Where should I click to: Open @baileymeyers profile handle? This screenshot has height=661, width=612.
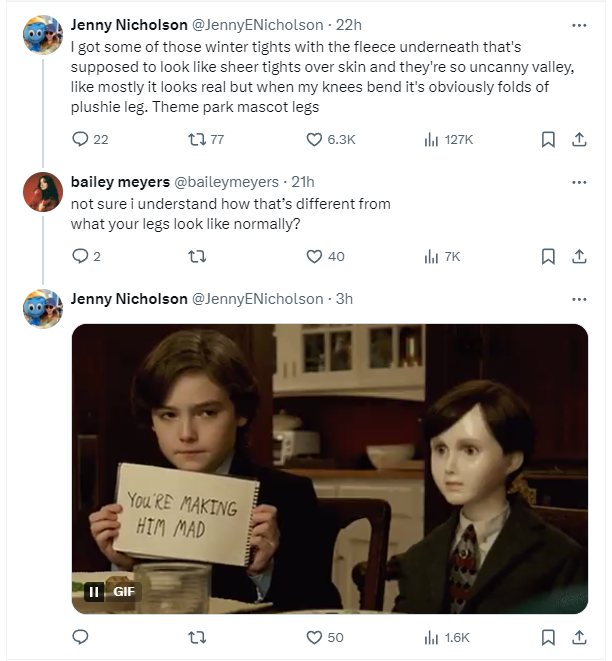pyautogui.click(x=226, y=182)
